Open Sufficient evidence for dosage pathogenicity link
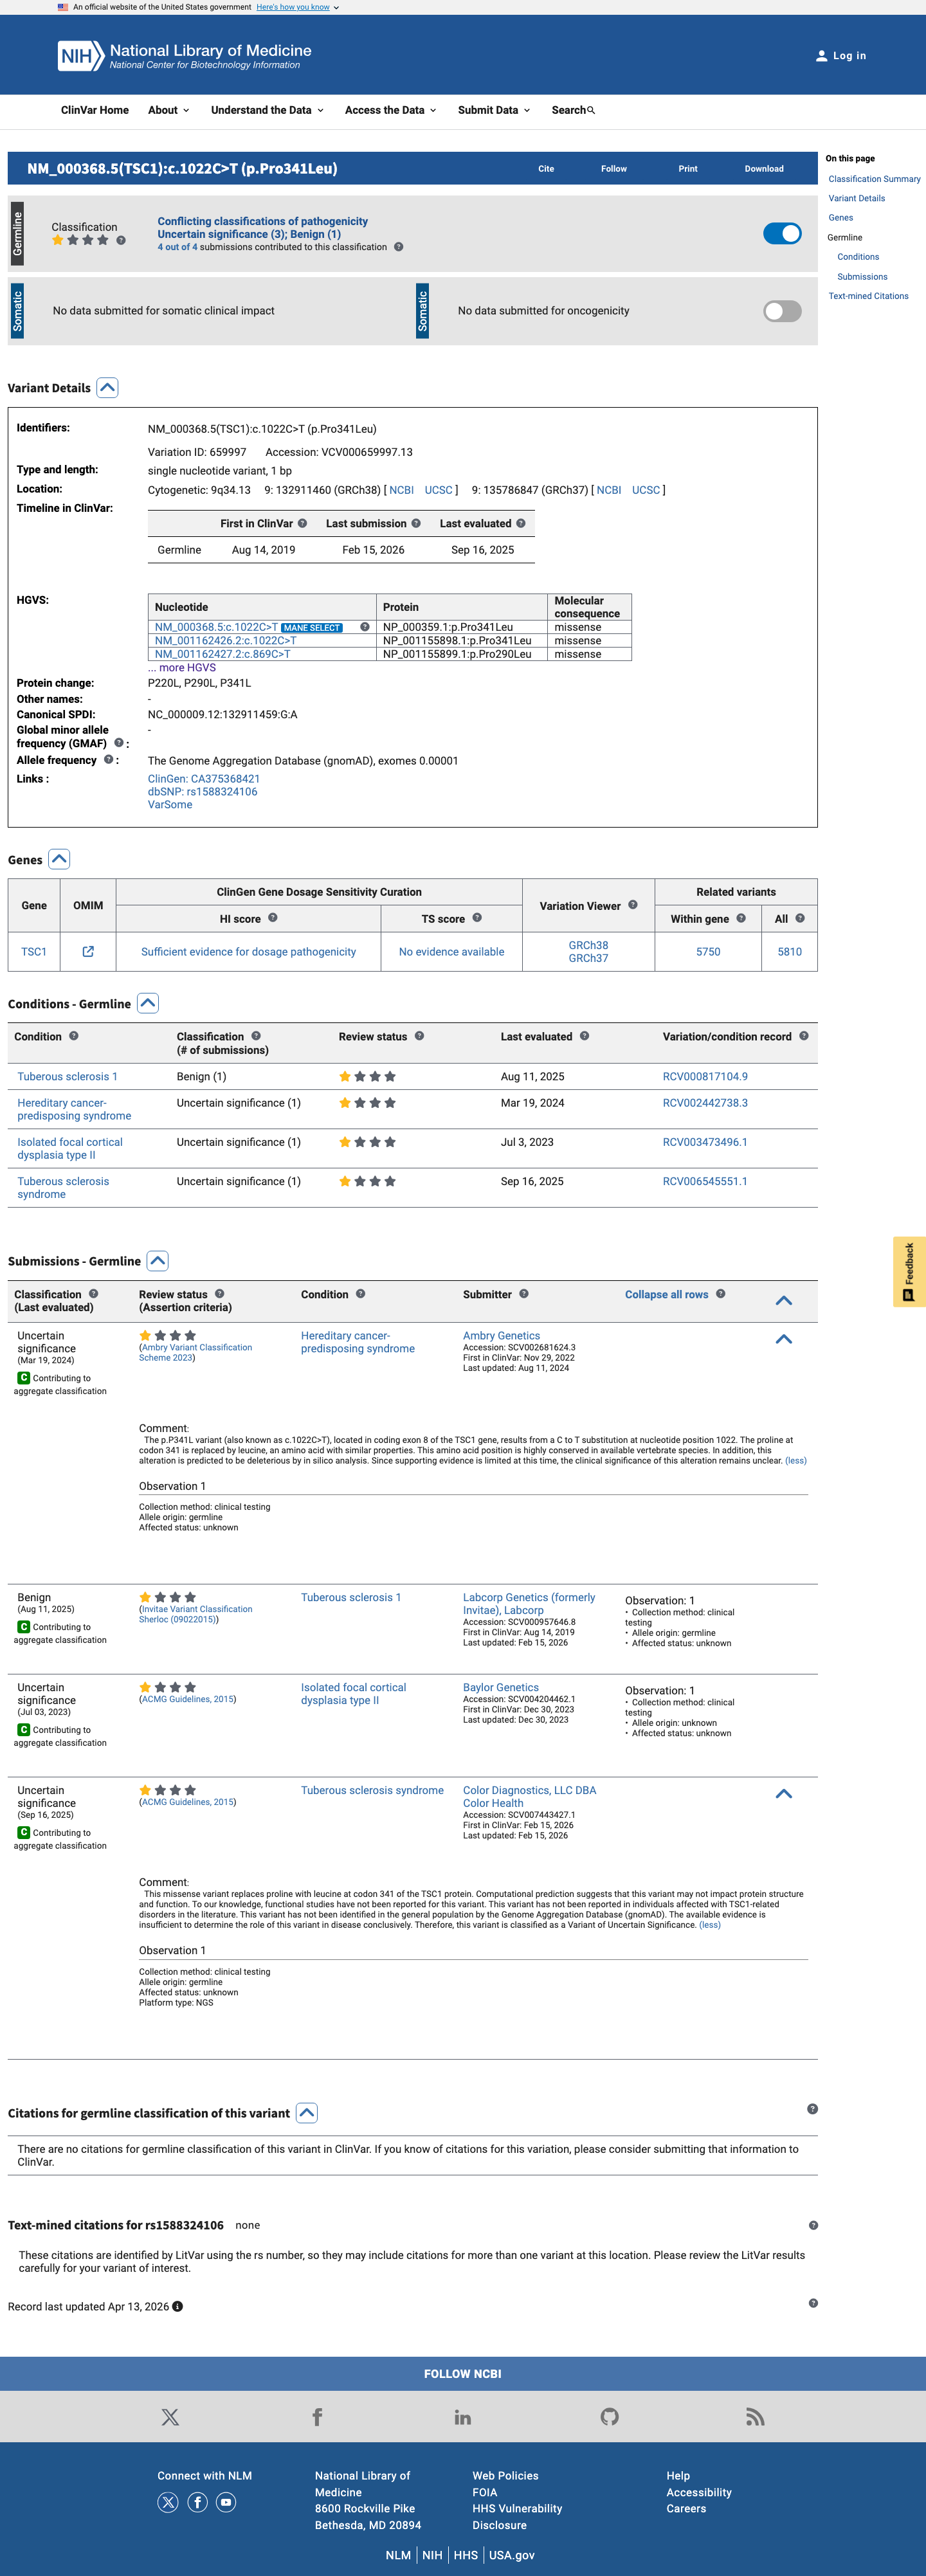 point(248,951)
